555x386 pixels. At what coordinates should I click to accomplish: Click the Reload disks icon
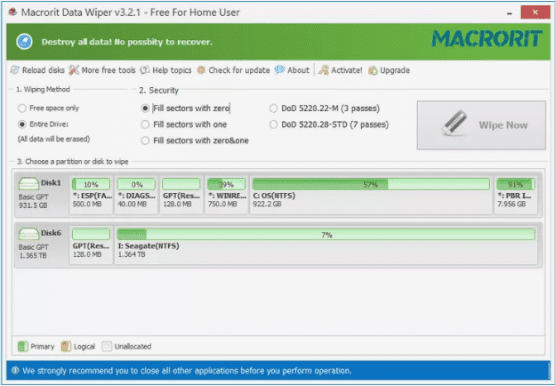click(15, 70)
